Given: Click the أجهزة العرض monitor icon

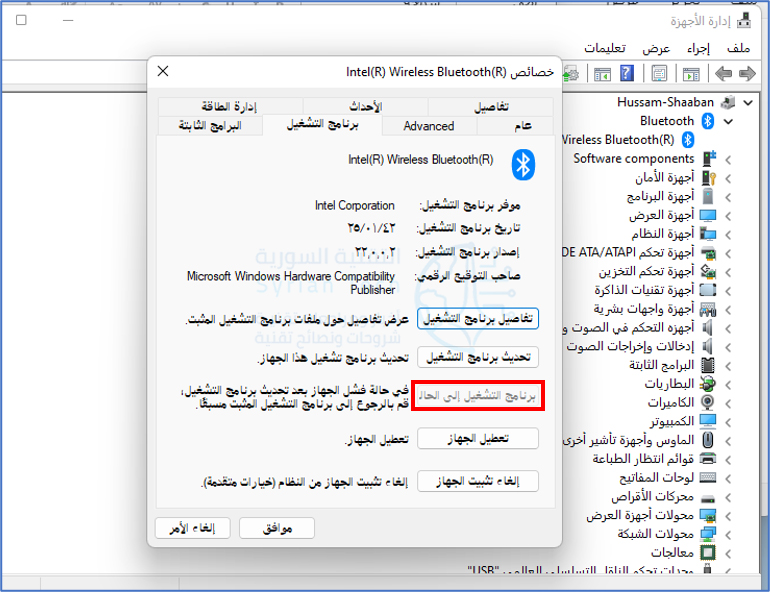Looking at the screenshot, I should (708, 215).
